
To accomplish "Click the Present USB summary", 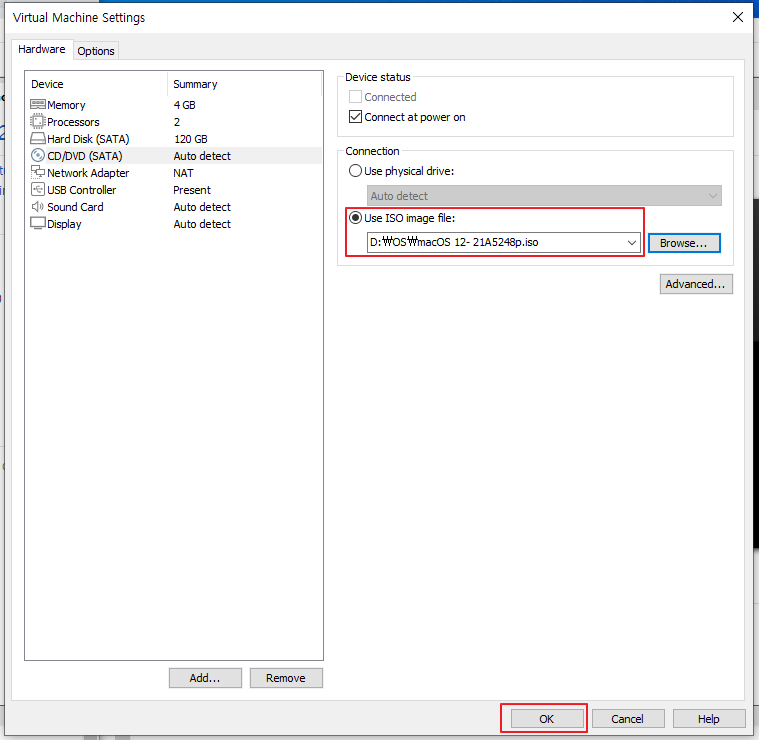I will [x=192, y=190].
